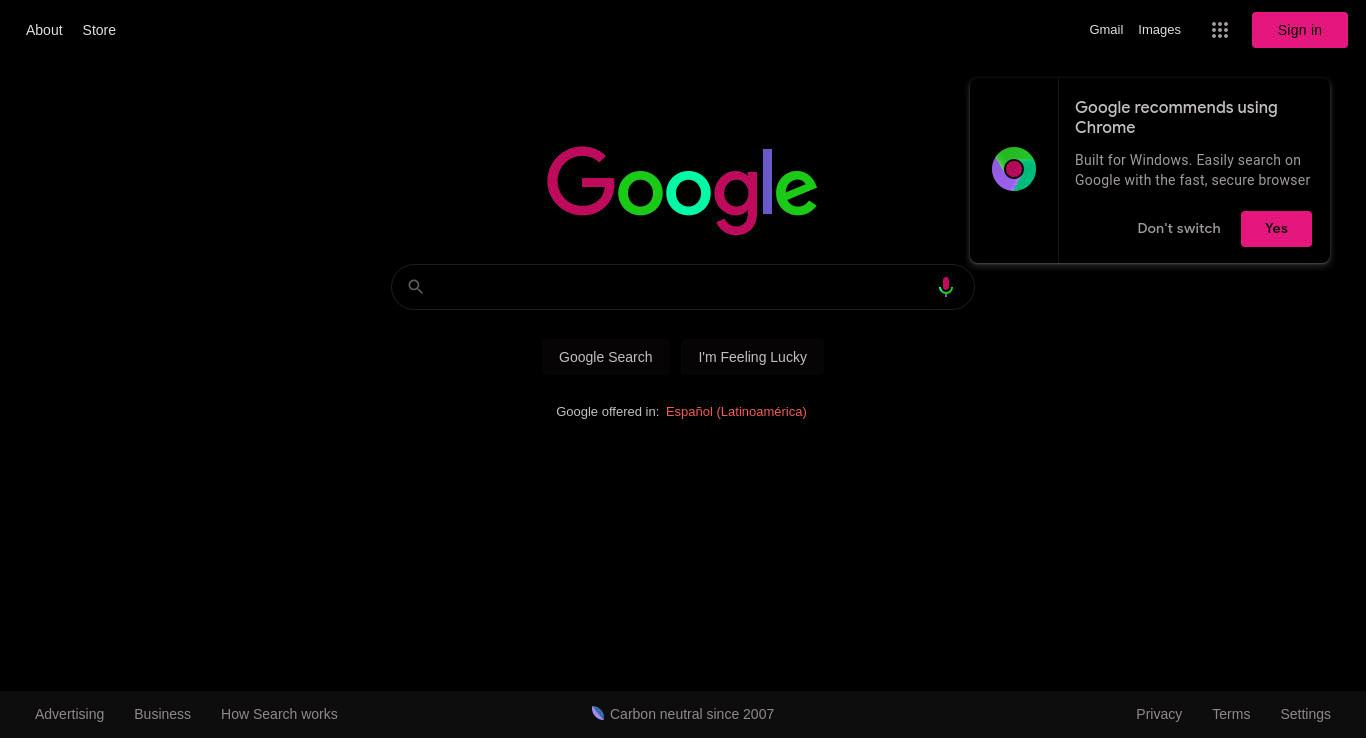Open the Store link

pos(99,30)
